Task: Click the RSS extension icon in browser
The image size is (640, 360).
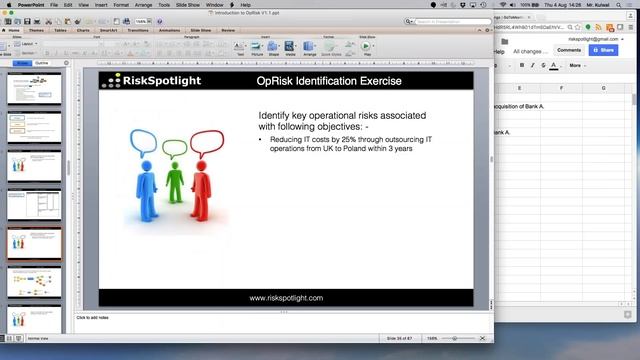Action: pyautogui.click(x=598, y=27)
